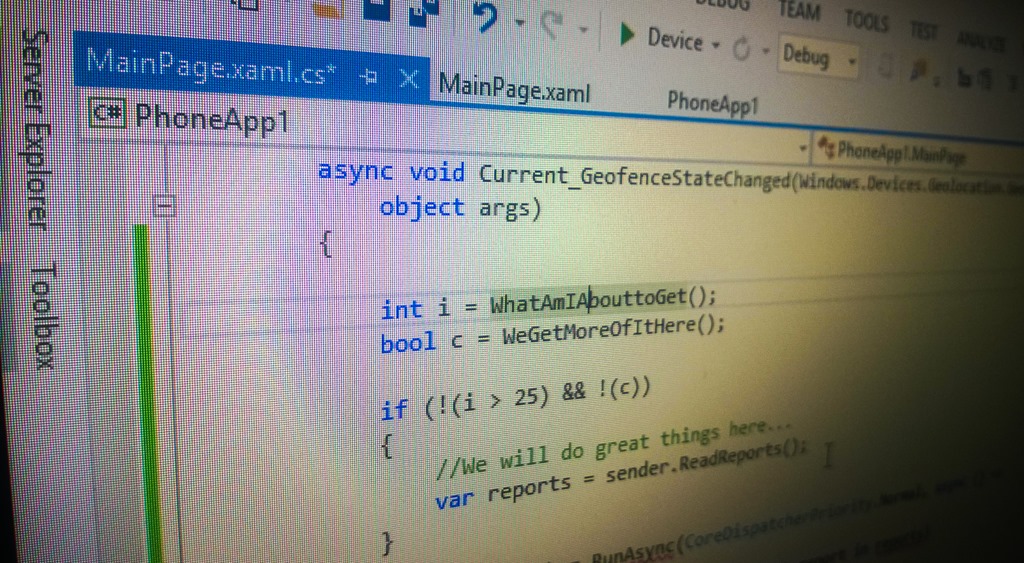The image size is (1024, 563).
Task: Click the refresh circular arrow icon
Action: click(x=741, y=50)
